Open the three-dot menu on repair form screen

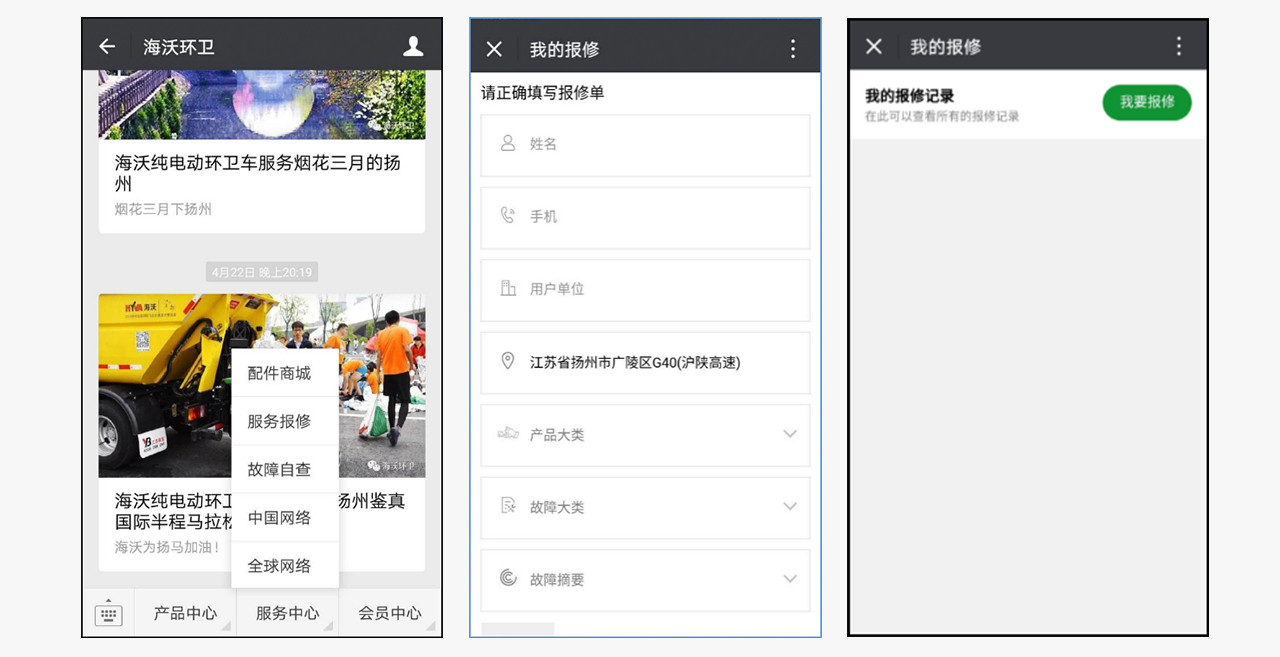pos(793,49)
